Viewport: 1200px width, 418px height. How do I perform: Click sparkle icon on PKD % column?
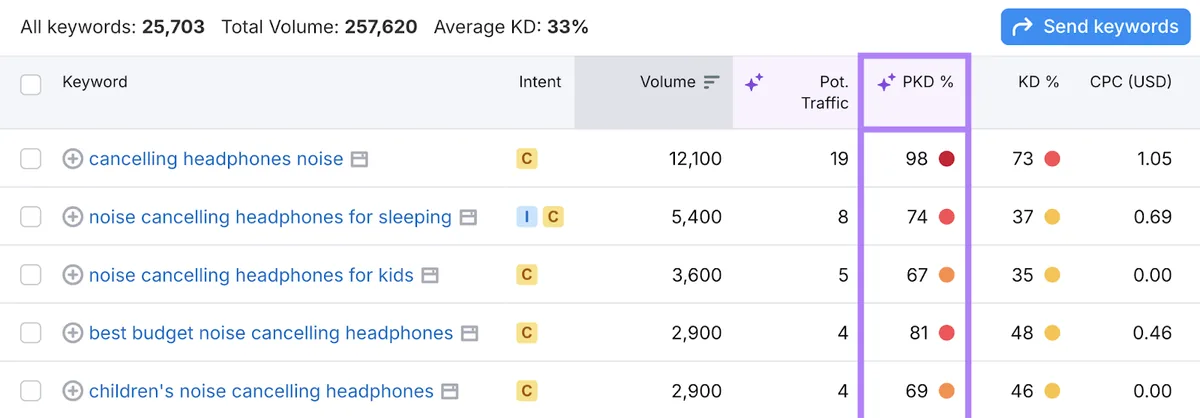885,83
